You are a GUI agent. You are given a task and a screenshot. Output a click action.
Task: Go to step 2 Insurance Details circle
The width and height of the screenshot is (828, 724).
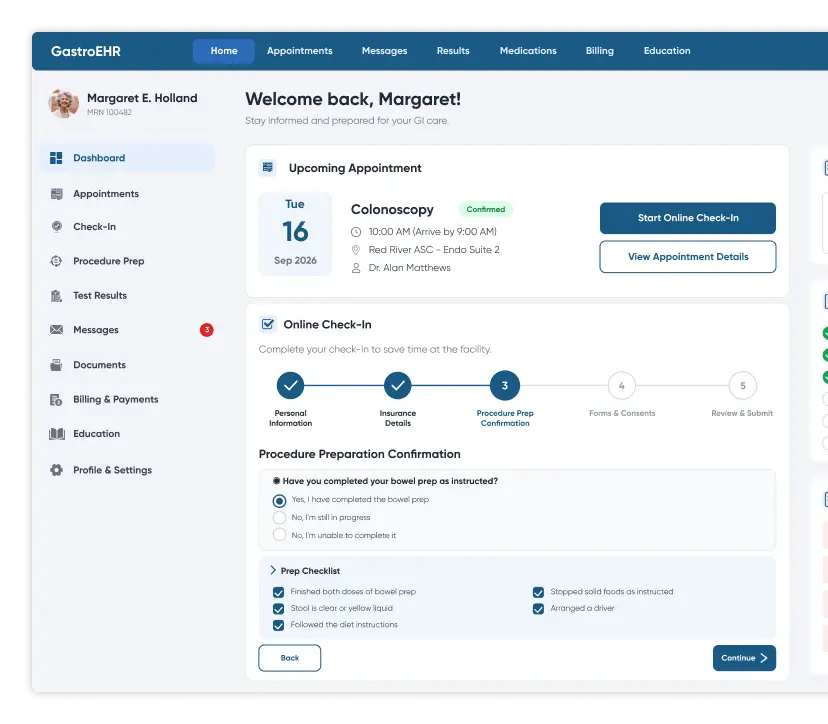tap(398, 385)
